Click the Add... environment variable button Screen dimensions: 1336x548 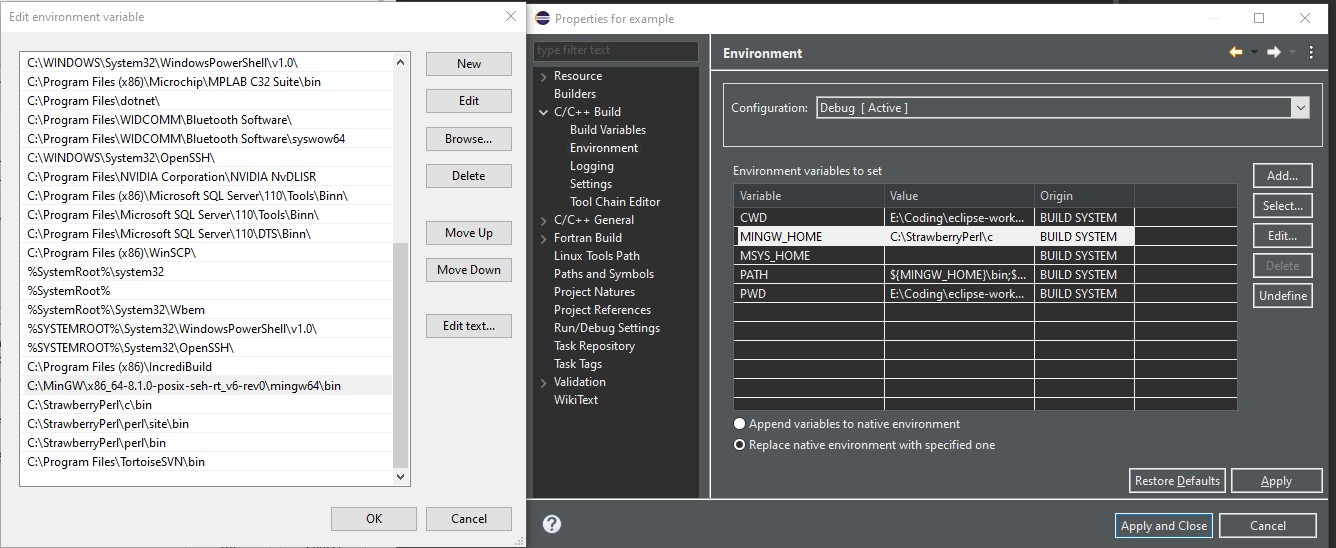click(1281, 176)
